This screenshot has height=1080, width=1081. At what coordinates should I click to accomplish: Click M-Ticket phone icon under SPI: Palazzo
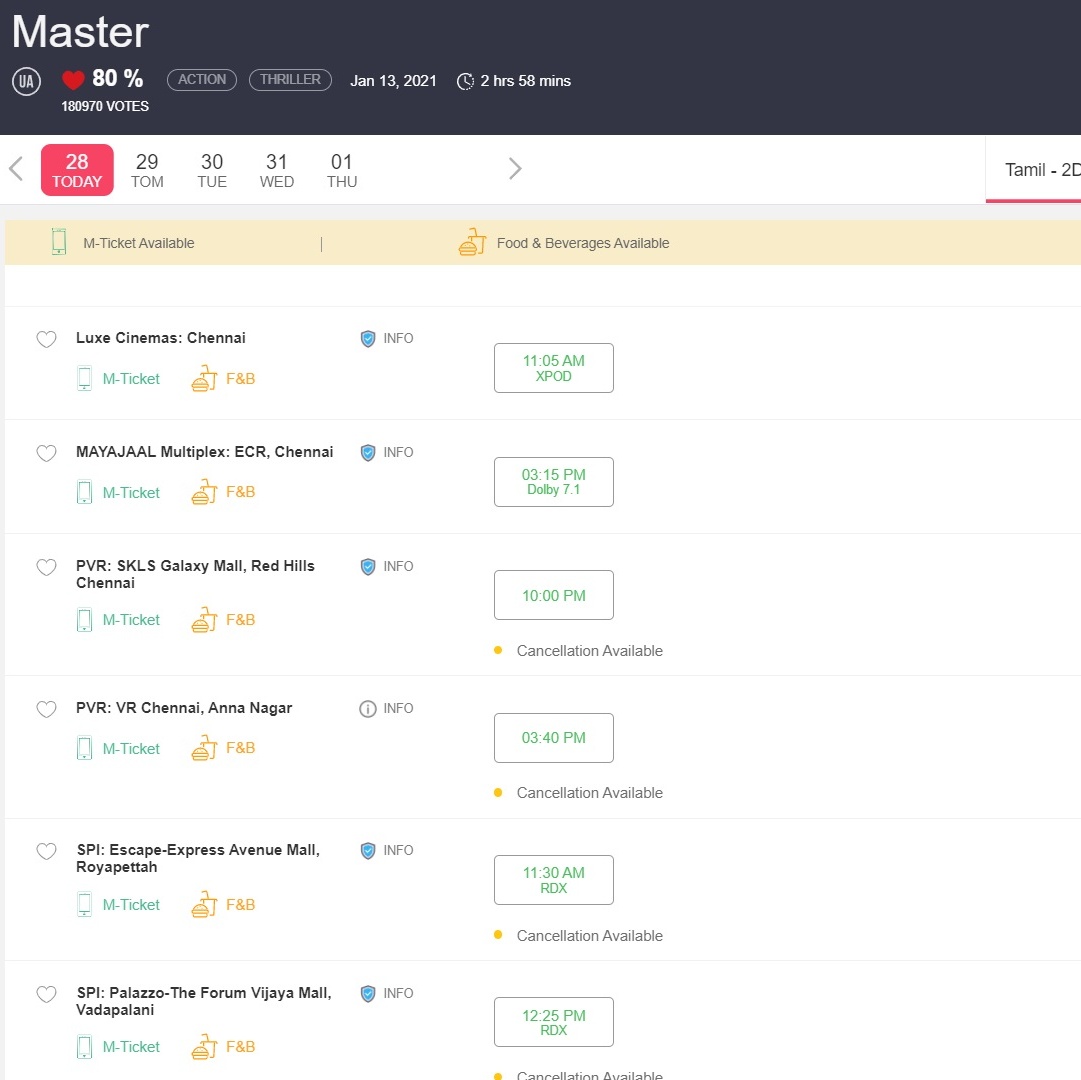pyautogui.click(x=84, y=1046)
